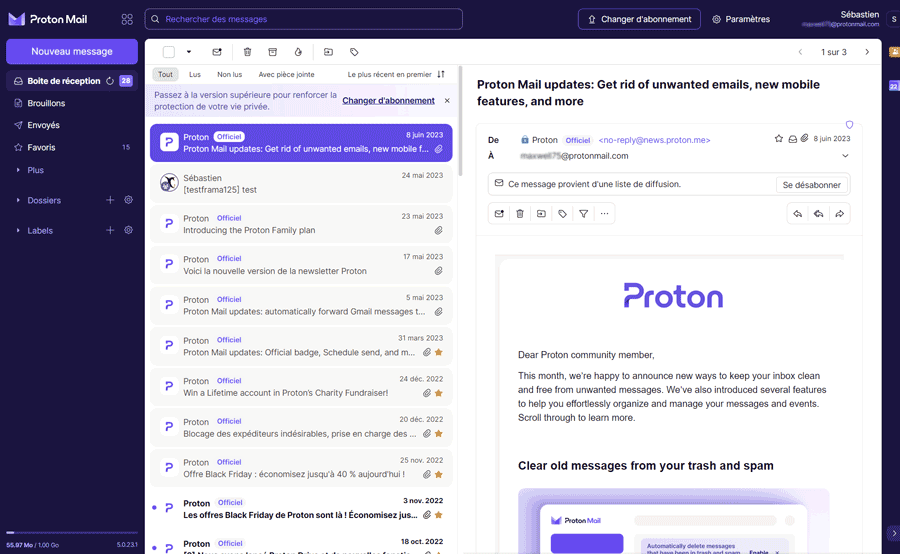The height and width of the screenshot is (554, 900).
Task: Click the move-to-folder icon in list toolbar
Action: tap(328, 52)
